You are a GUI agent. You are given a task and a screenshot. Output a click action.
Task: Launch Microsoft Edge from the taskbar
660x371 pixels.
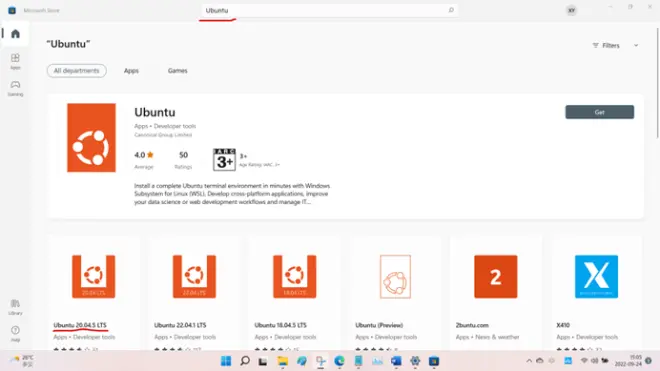pyautogui.click(x=339, y=361)
